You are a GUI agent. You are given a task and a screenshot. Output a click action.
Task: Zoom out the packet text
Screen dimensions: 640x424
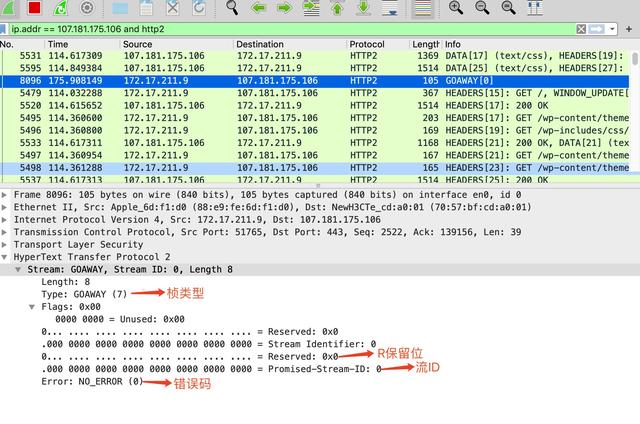pyautogui.click(x=482, y=7)
